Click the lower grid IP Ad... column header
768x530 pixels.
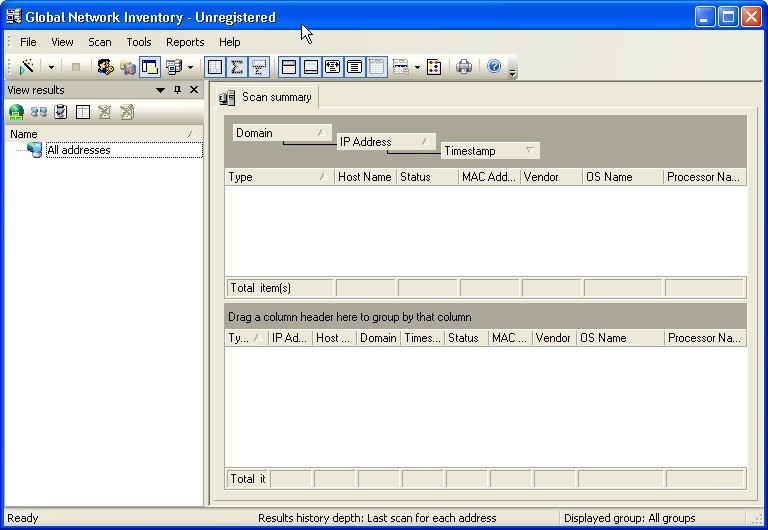click(290, 338)
